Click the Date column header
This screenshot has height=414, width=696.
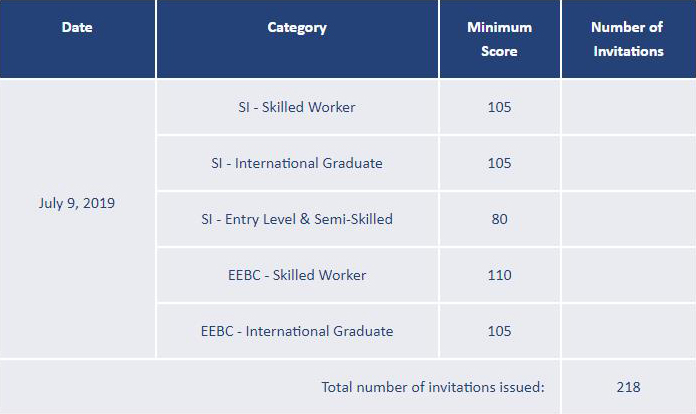tap(77, 28)
